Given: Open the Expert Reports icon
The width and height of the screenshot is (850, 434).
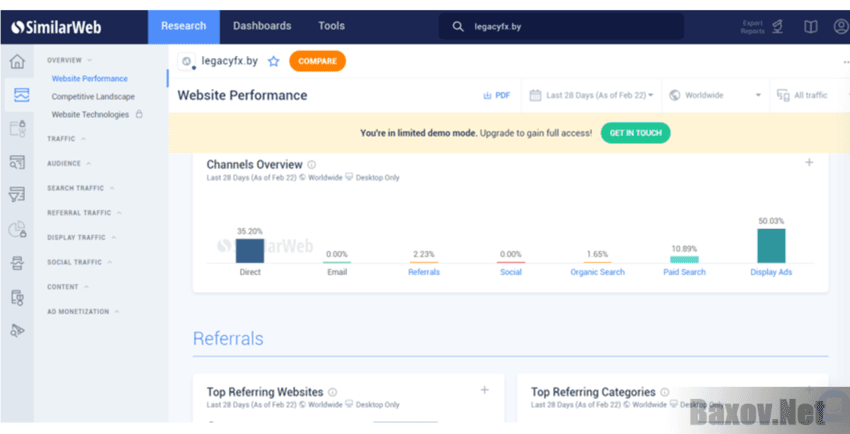Looking at the screenshot, I should coord(778,26).
